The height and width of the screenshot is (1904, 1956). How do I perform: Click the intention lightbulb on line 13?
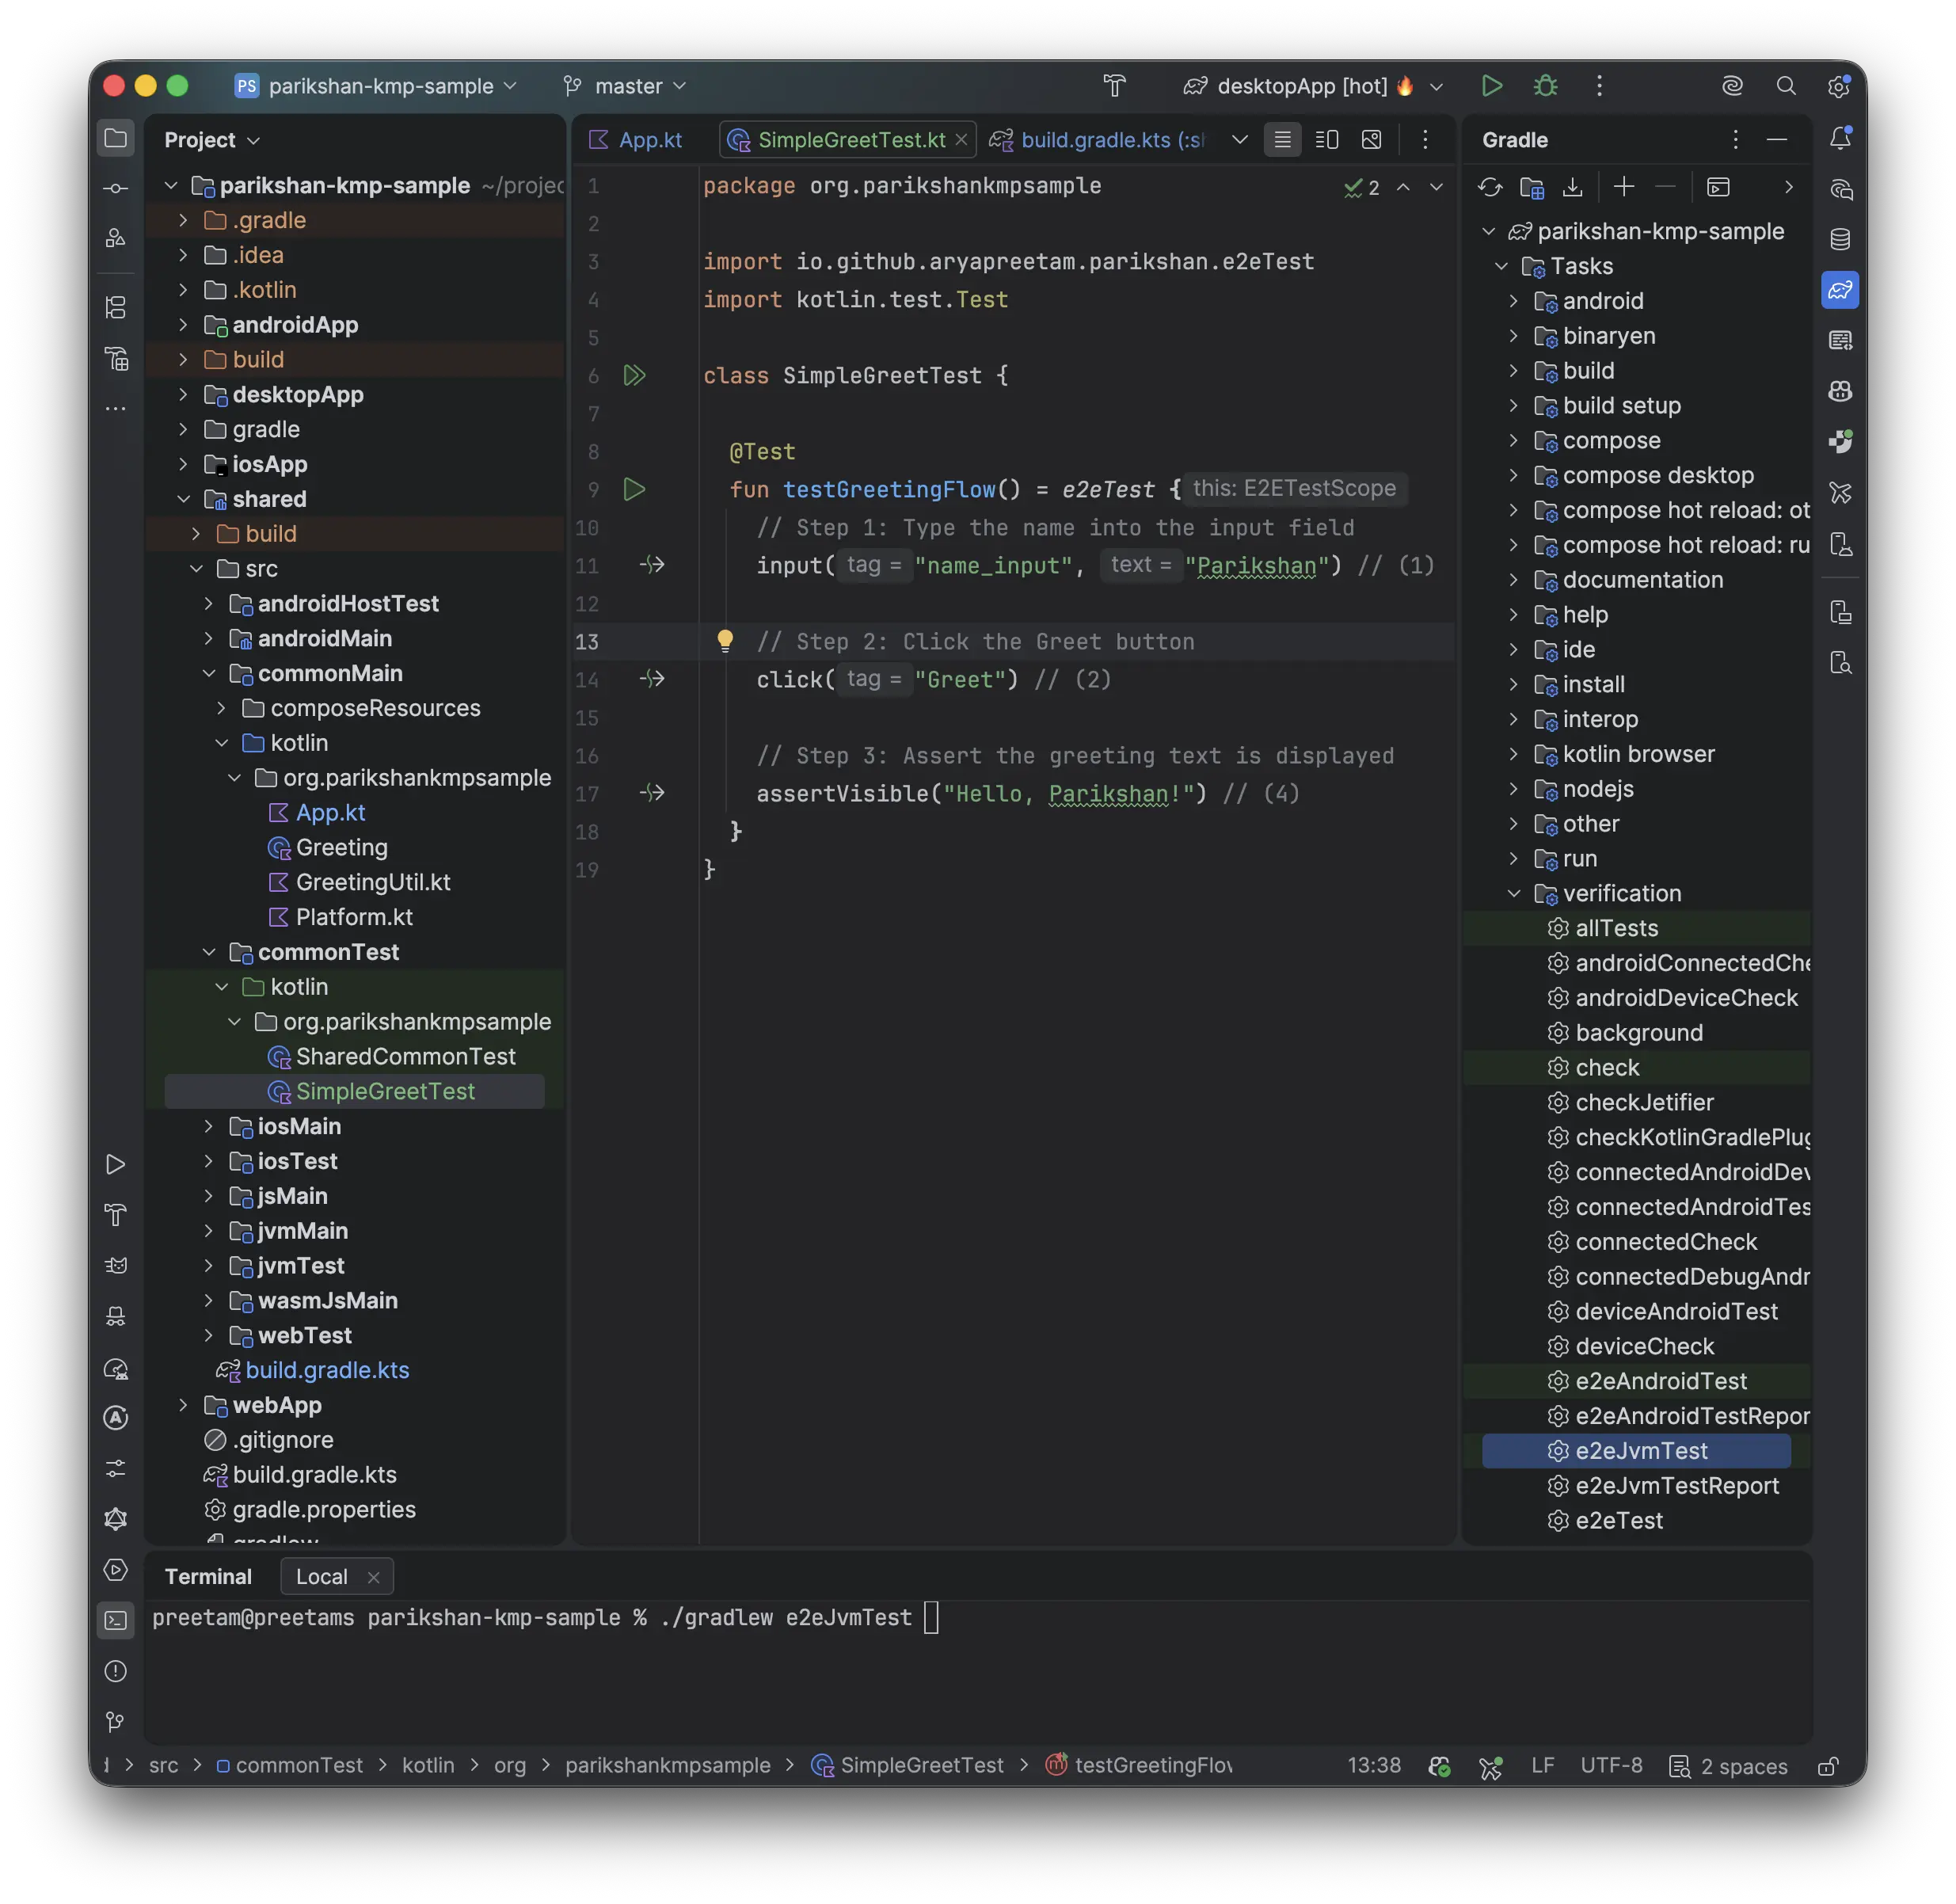point(725,641)
